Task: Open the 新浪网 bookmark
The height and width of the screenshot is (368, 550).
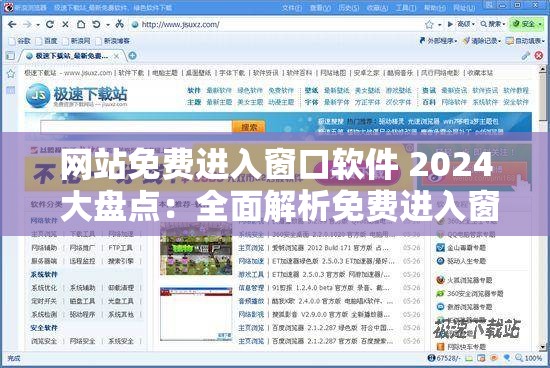Action: tap(76, 41)
